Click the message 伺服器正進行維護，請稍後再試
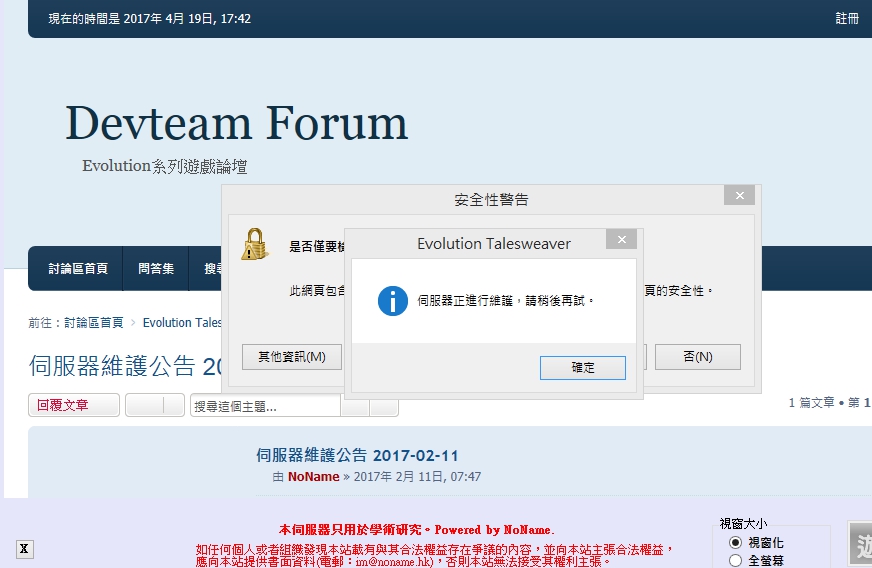The height and width of the screenshot is (568, 872). click(506, 301)
